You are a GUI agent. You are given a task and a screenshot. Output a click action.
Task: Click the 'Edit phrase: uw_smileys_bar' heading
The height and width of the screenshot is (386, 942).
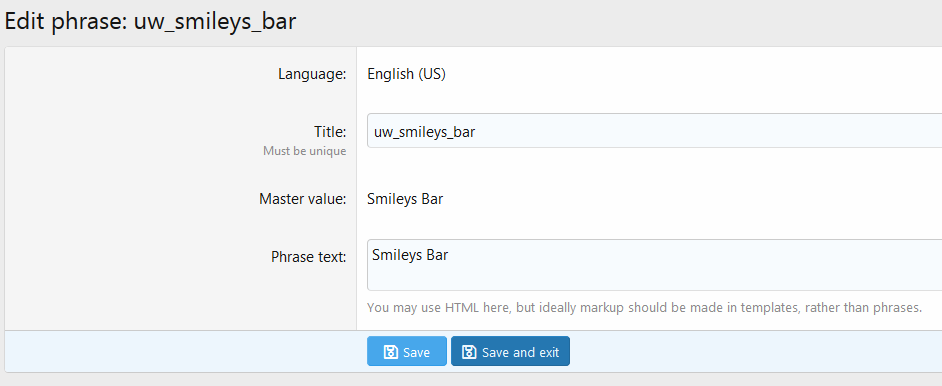(150, 22)
